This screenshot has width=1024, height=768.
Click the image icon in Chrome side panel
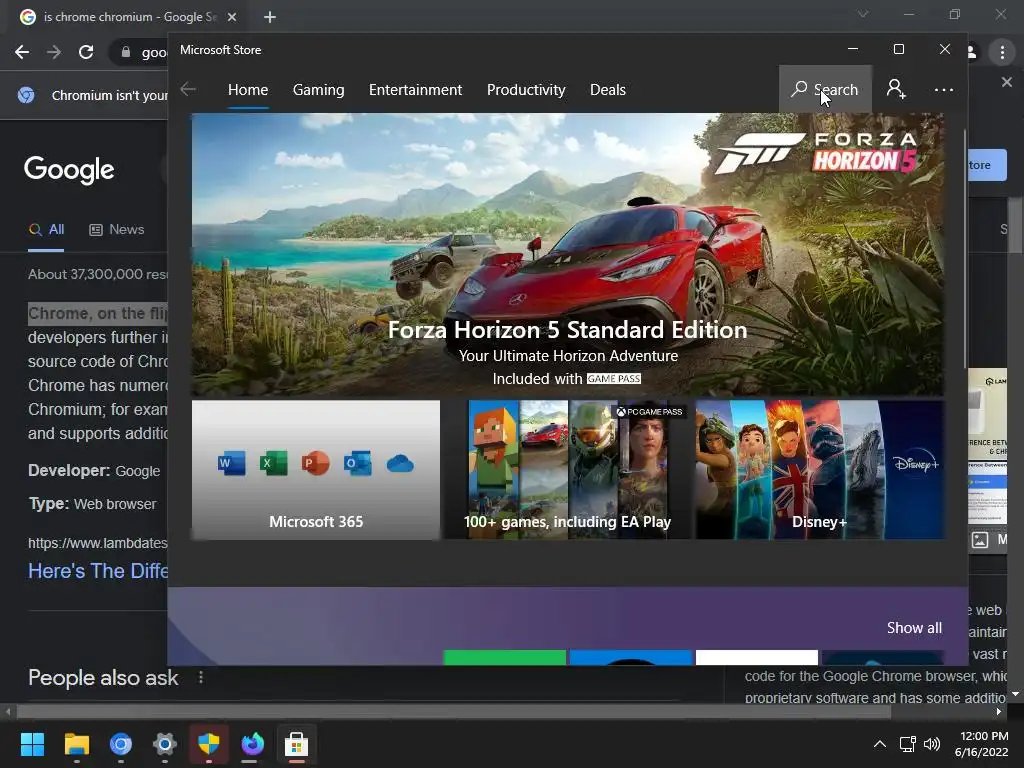[980, 540]
